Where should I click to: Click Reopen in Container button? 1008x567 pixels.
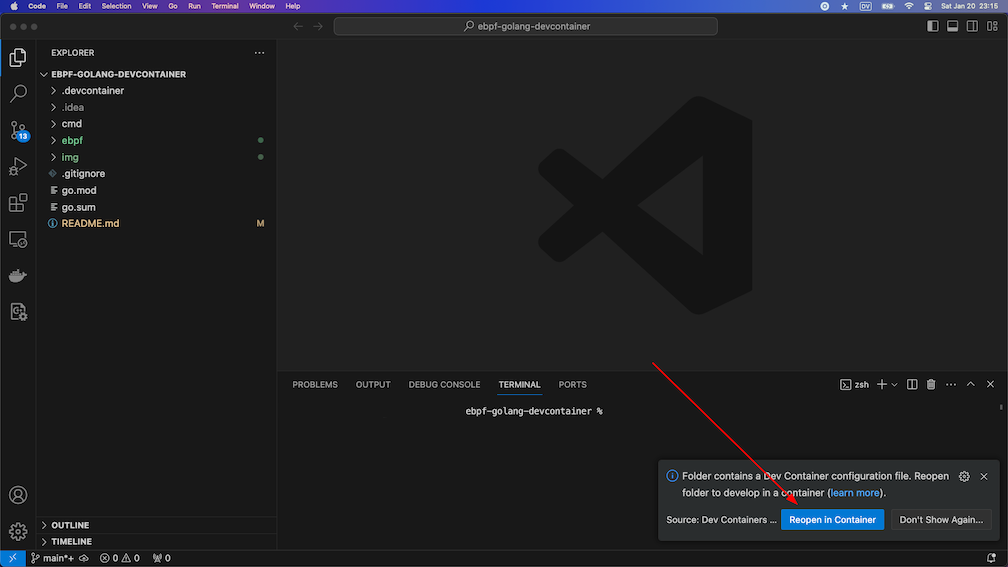[832, 519]
